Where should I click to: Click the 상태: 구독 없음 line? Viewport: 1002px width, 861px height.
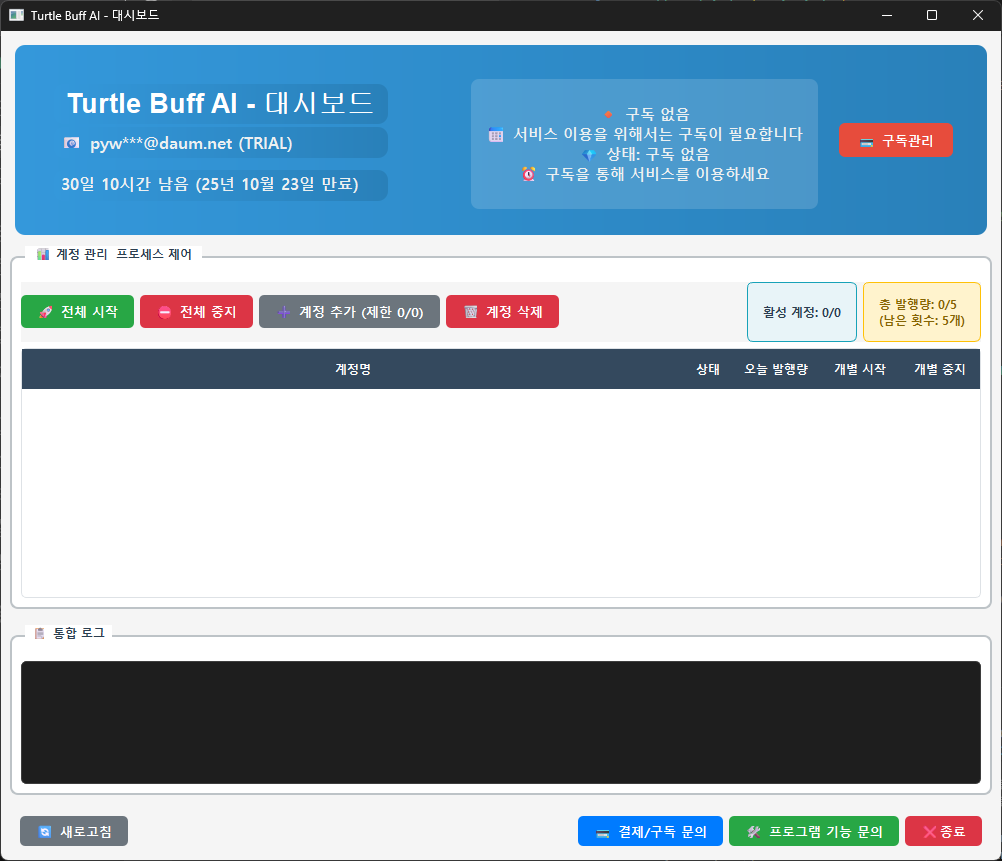click(x=658, y=154)
